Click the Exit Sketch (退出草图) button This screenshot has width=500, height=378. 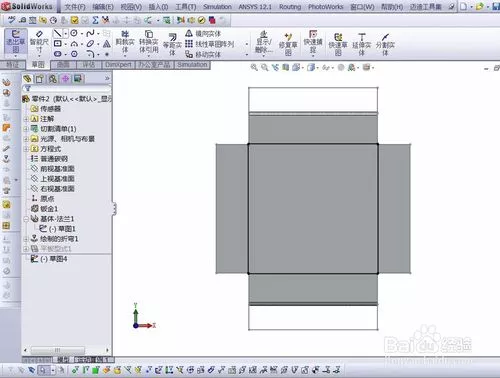15,41
